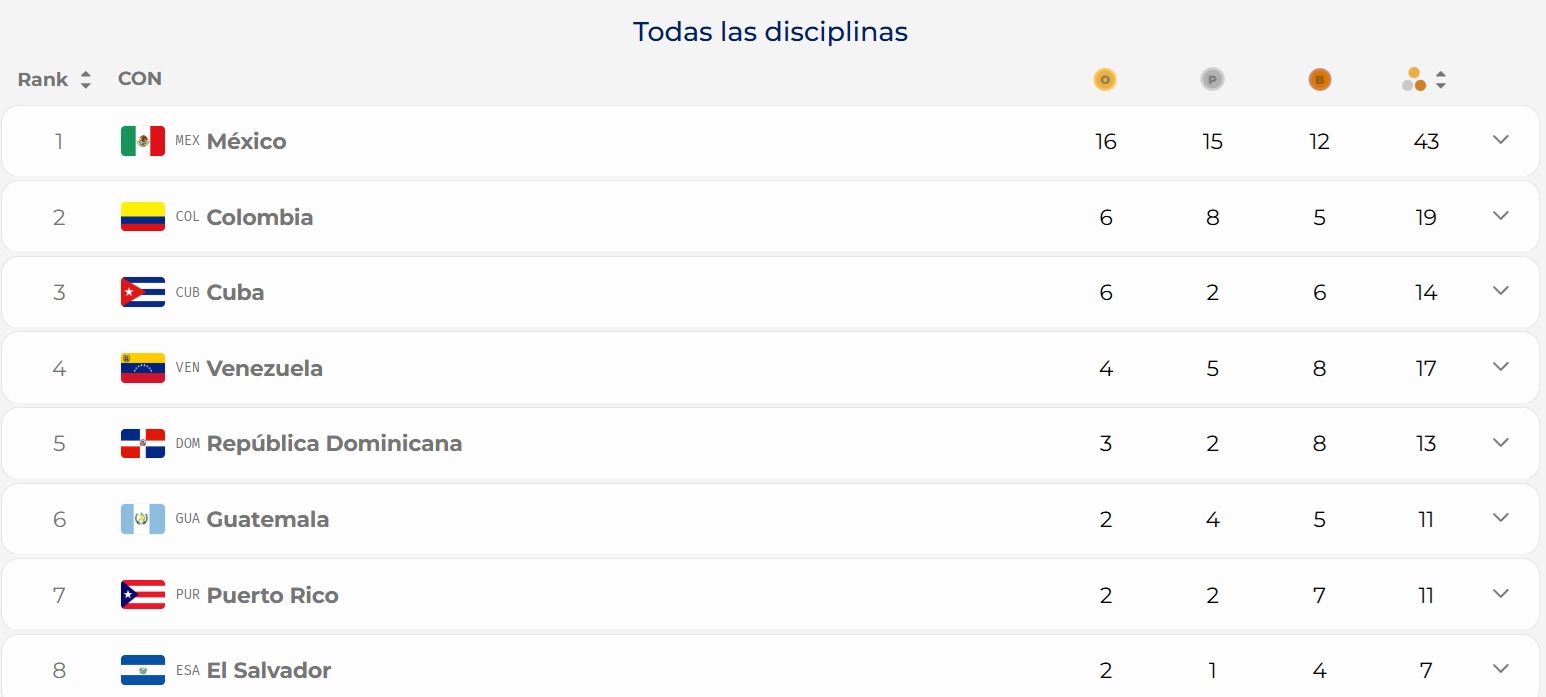1546x697 pixels.
Task: Click the México flag icon
Action: click(x=143, y=141)
